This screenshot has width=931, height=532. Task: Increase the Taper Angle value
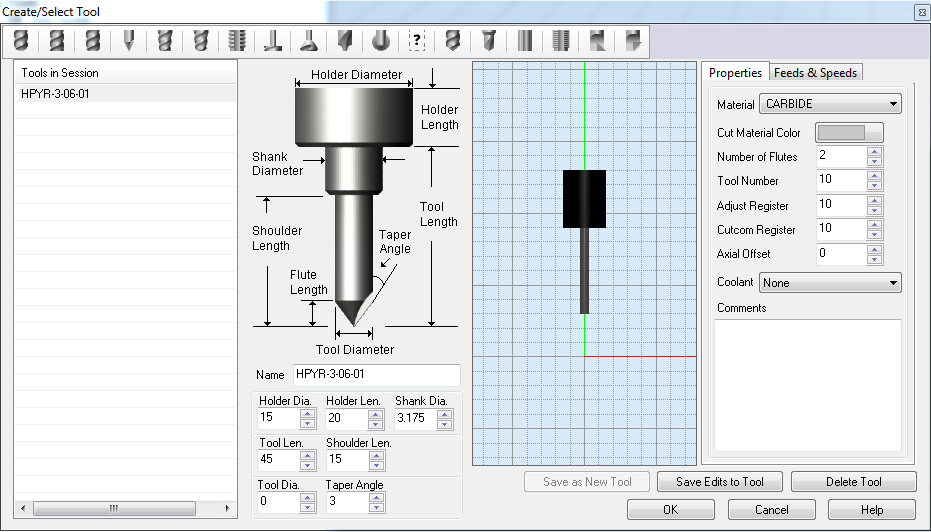pos(376,496)
